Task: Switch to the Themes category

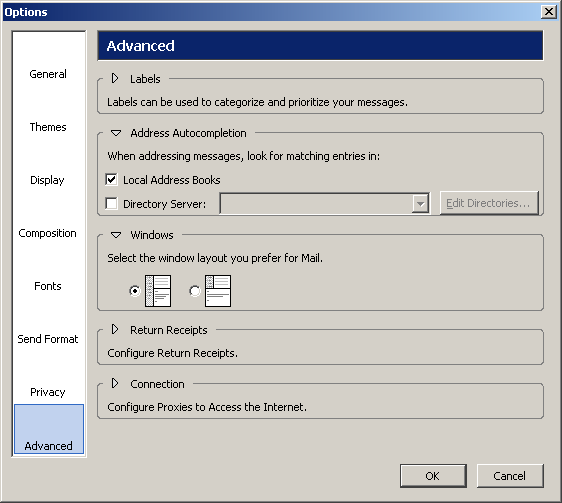Action: click(x=48, y=127)
